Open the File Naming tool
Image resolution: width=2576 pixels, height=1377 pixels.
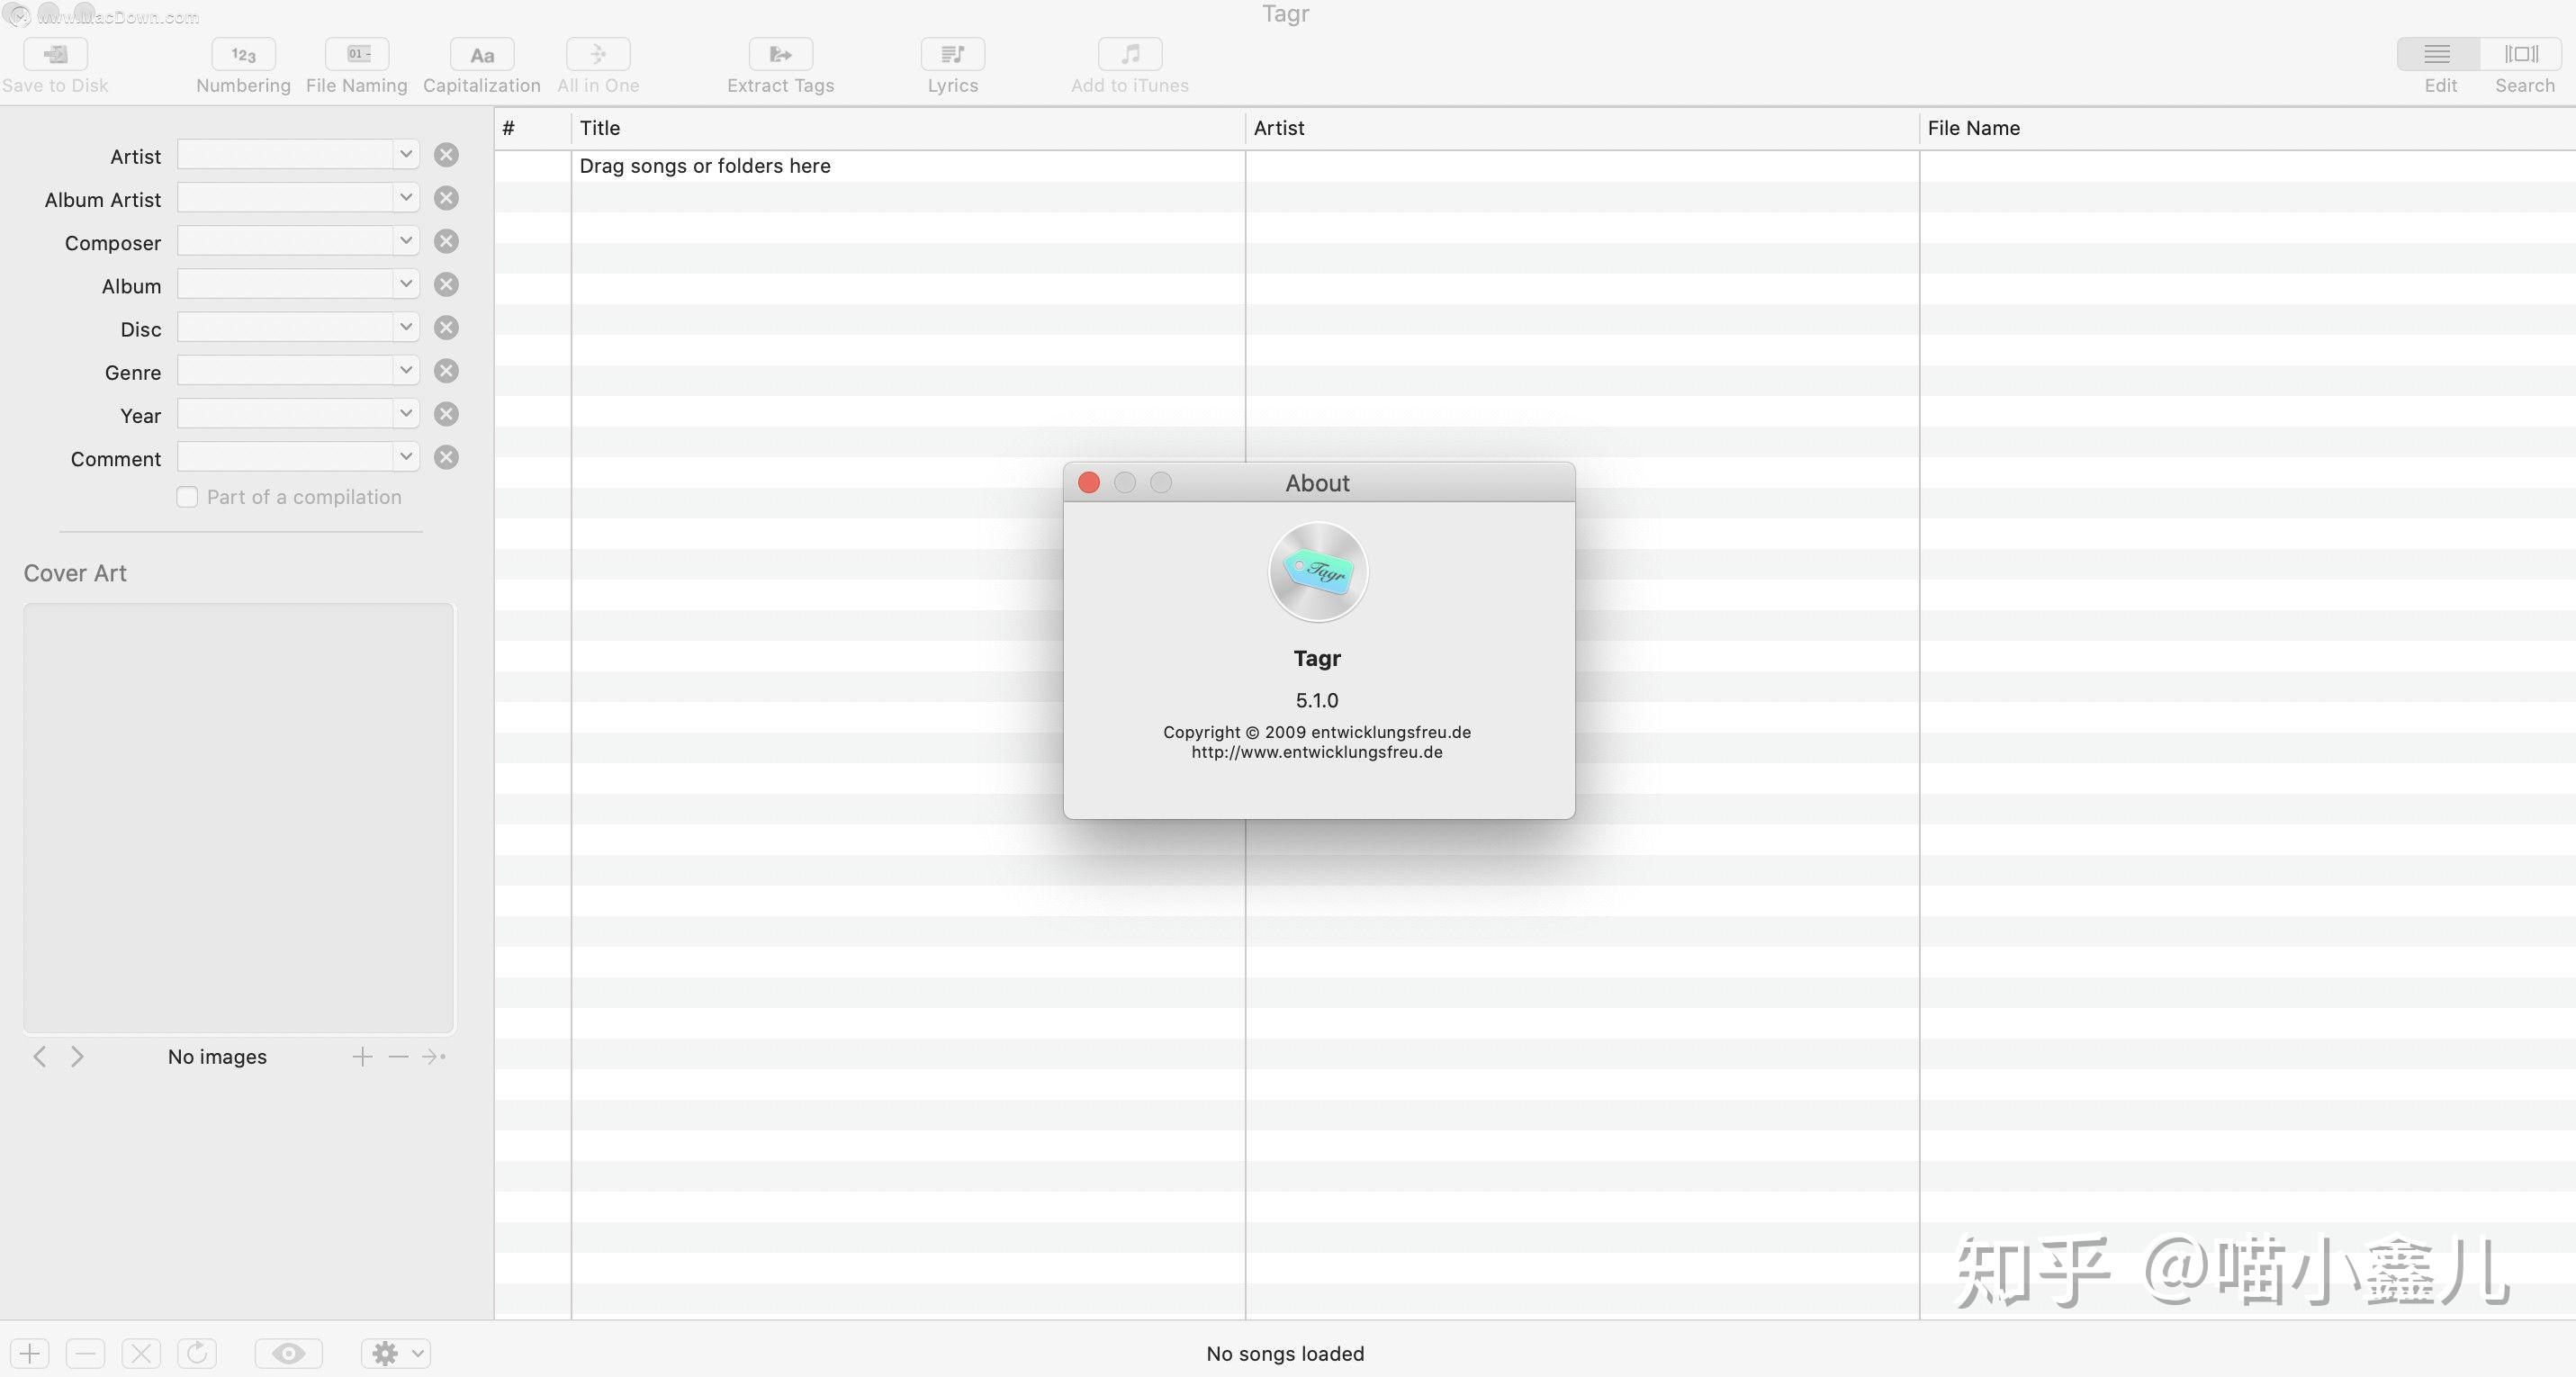[357, 54]
